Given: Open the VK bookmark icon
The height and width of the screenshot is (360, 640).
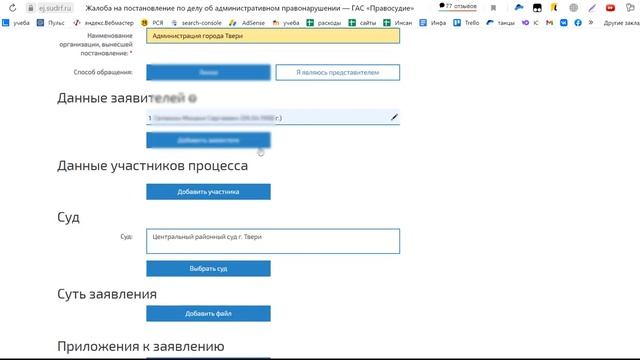Looking at the screenshot, I should 564,23.
